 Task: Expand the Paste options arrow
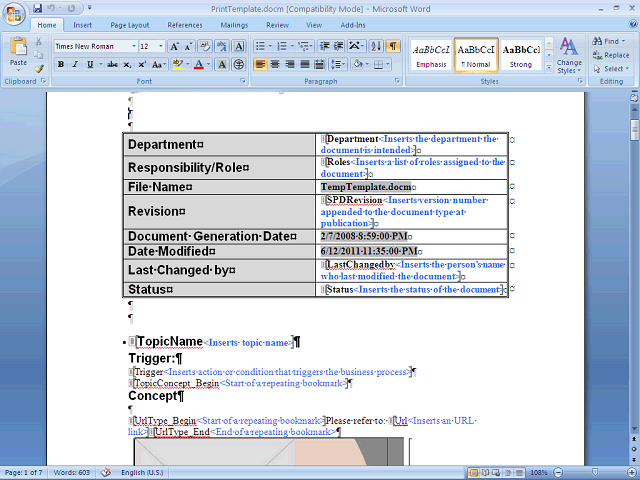[x=18, y=70]
